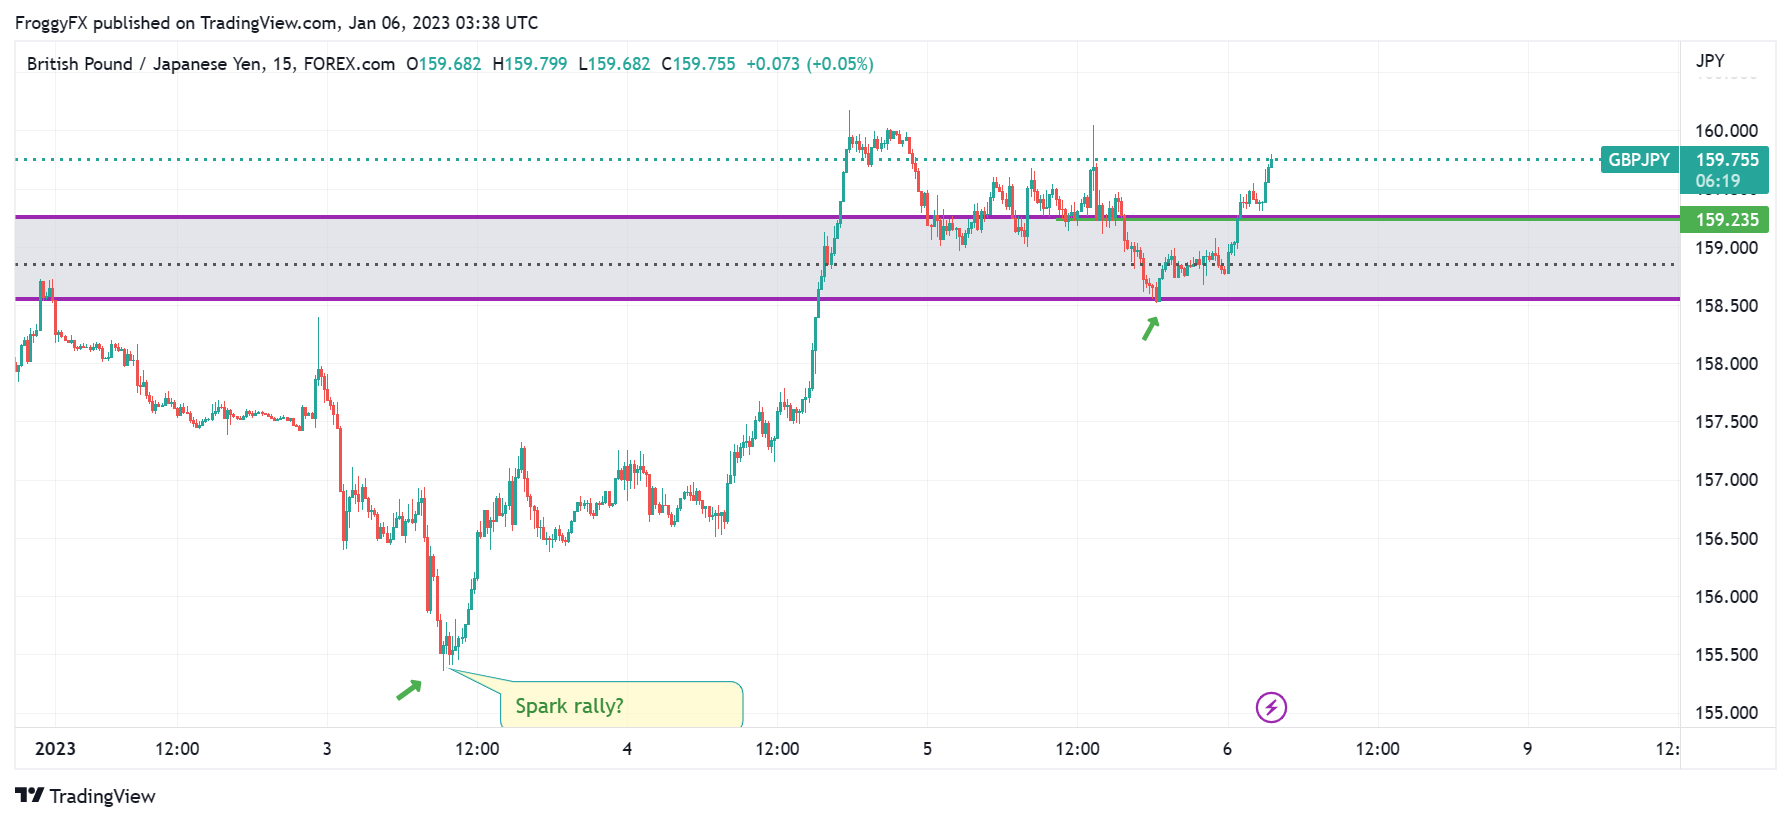The height and width of the screenshot is (822, 1791).
Task: Click the 156.500 price axis label
Action: pos(1726,539)
